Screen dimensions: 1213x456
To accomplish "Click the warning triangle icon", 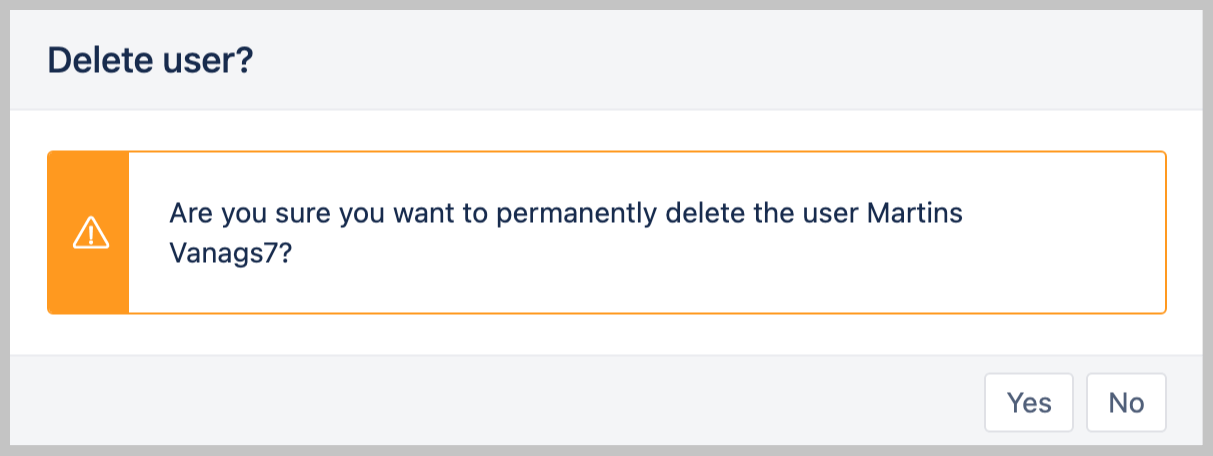I will click(x=89, y=233).
